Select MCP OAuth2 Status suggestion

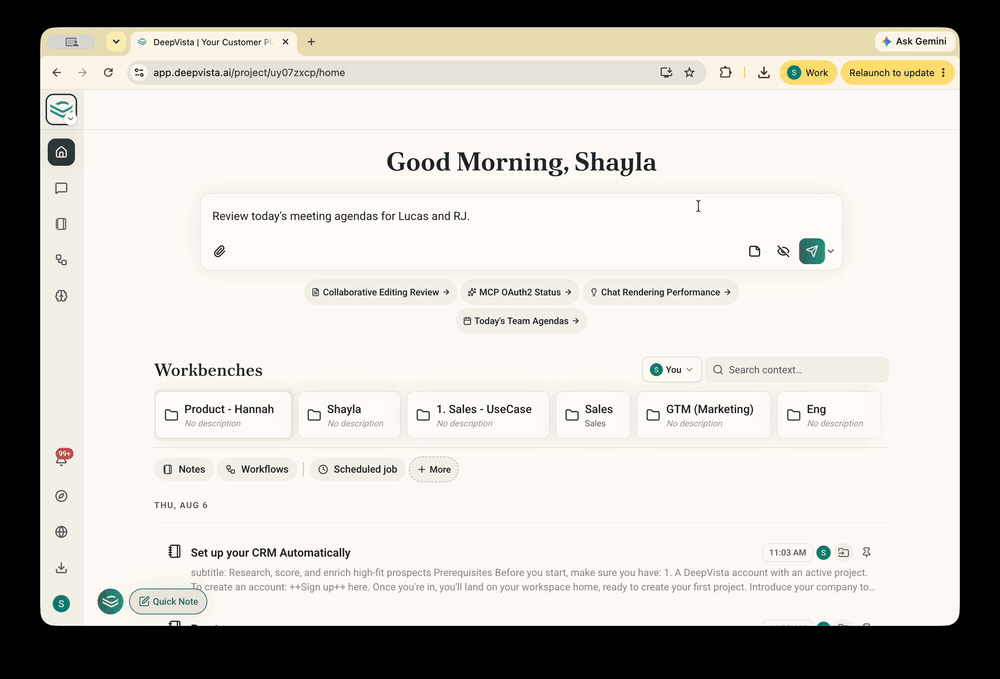(x=520, y=292)
